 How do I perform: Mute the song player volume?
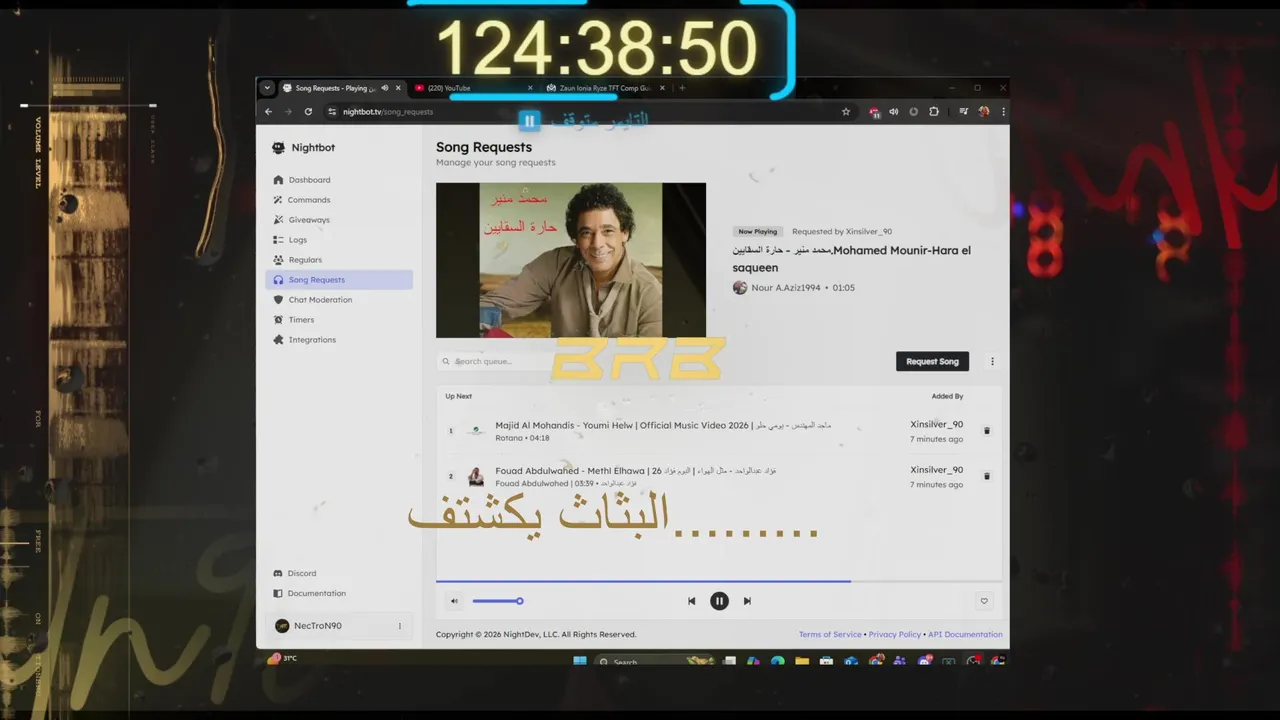tap(454, 601)
